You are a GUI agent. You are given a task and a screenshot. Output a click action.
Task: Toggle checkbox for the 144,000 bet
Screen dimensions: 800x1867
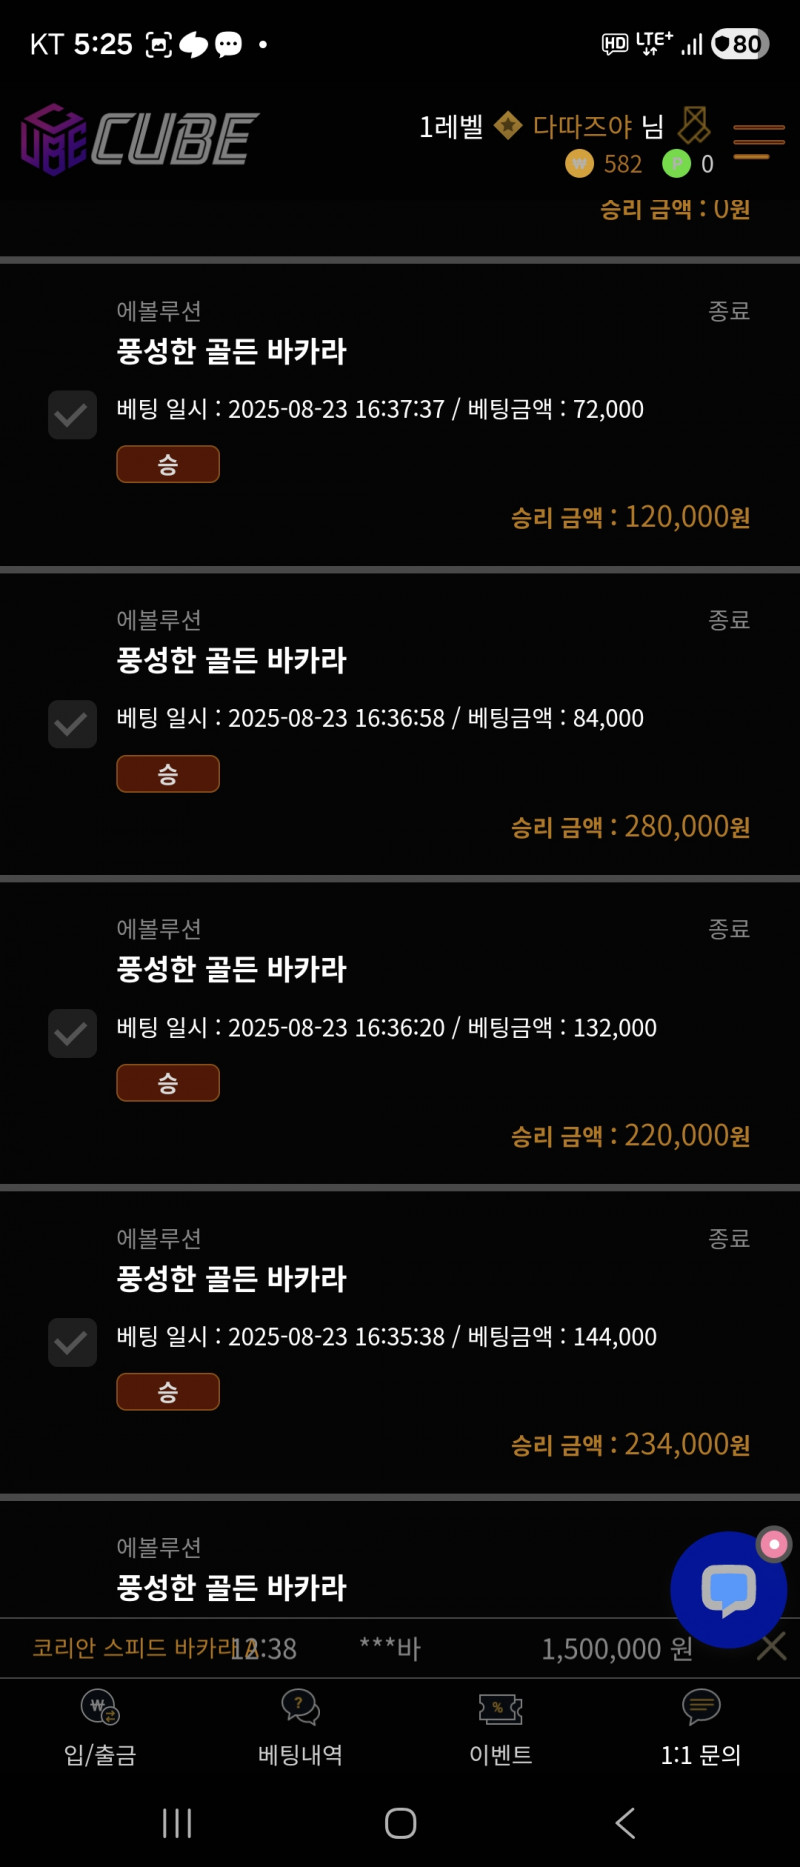coord(72,1342)
